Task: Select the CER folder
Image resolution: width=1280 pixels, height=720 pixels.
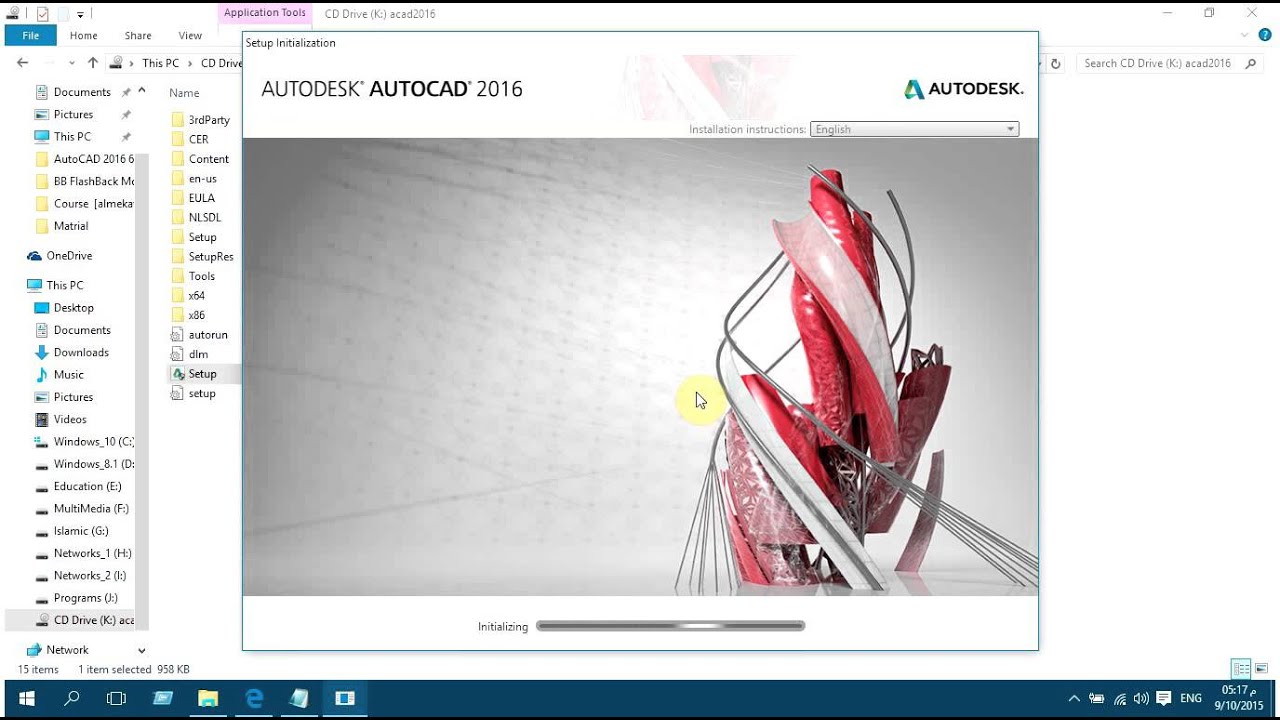Action: (190, 139)
